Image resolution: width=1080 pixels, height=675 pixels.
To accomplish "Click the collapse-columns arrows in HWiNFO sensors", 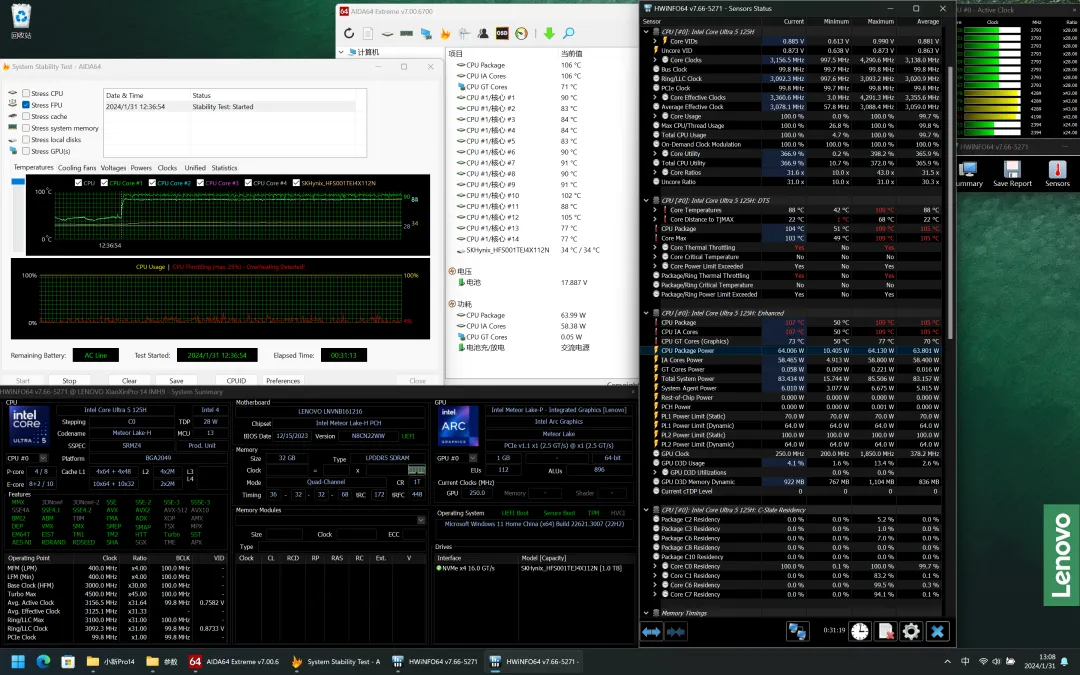I will [x=676, y=631].
